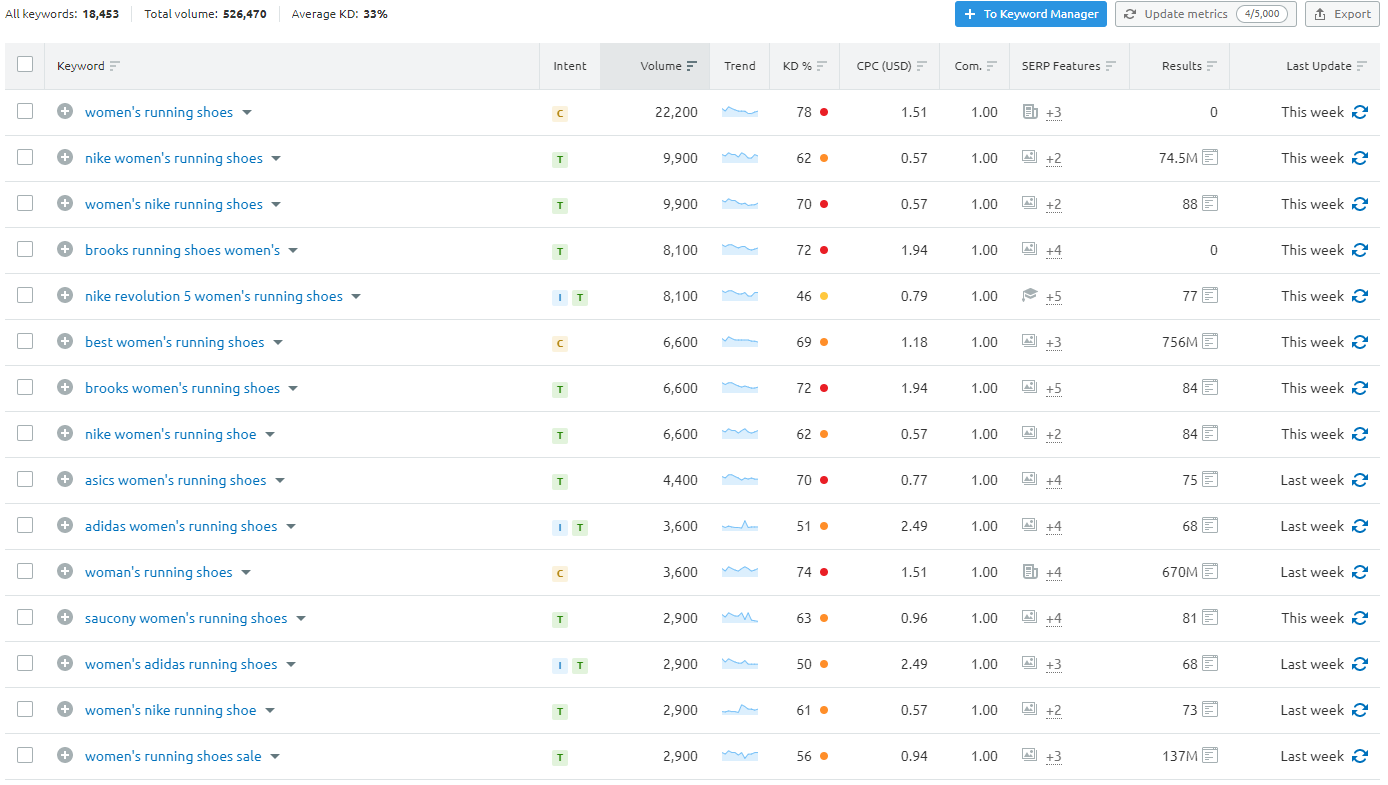
Task: Sort by CPC (USD) column header
Action: (884, 66)
